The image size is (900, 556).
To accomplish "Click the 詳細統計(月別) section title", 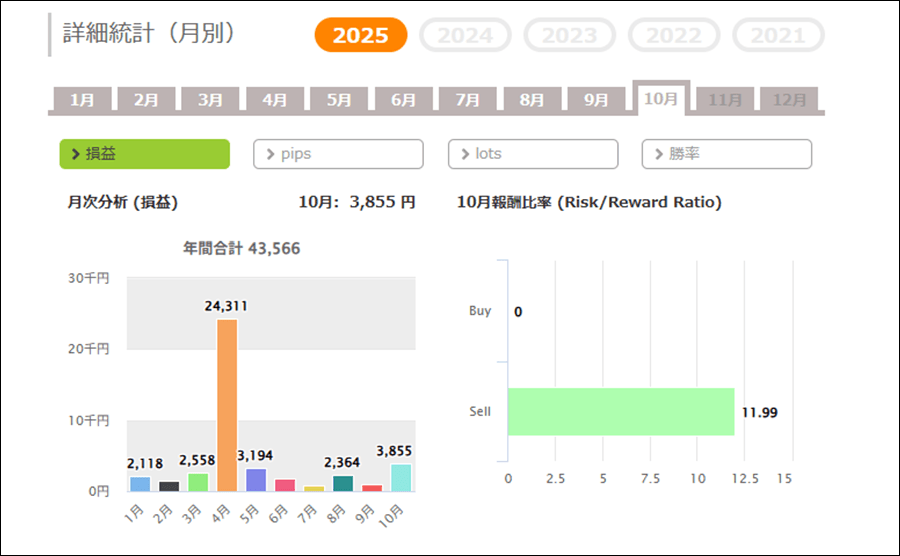I will tap(149, 33).
